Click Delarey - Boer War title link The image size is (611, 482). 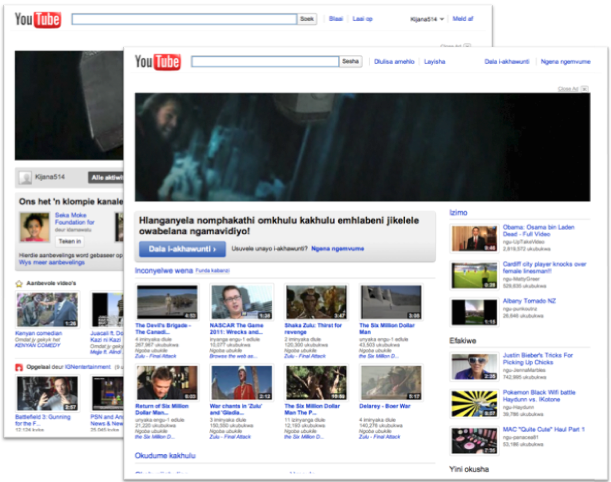coord(385,406)
